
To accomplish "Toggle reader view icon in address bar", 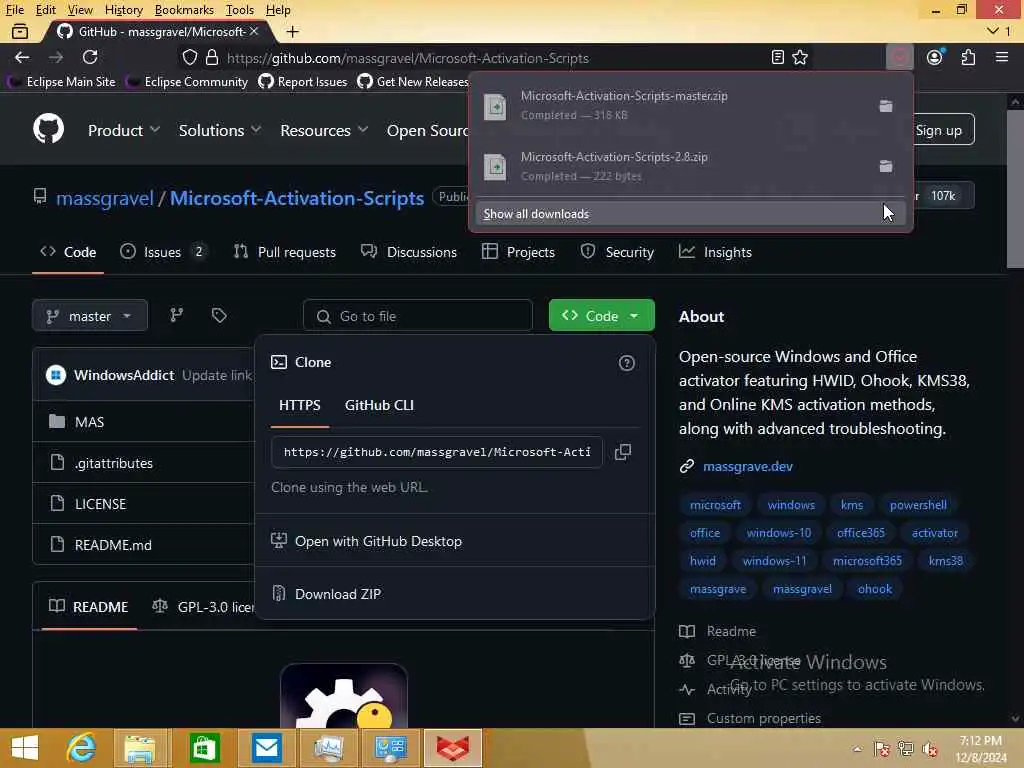I will [x=777, y=57].
